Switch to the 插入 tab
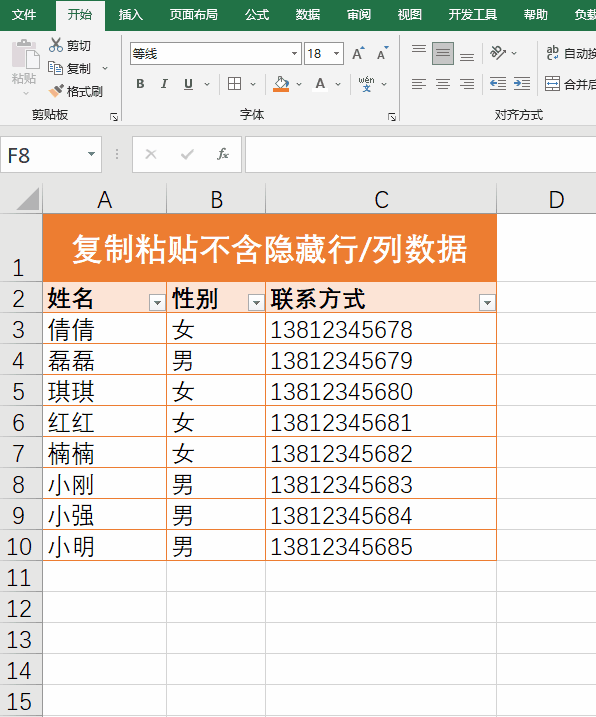 (x=131, y=15)
